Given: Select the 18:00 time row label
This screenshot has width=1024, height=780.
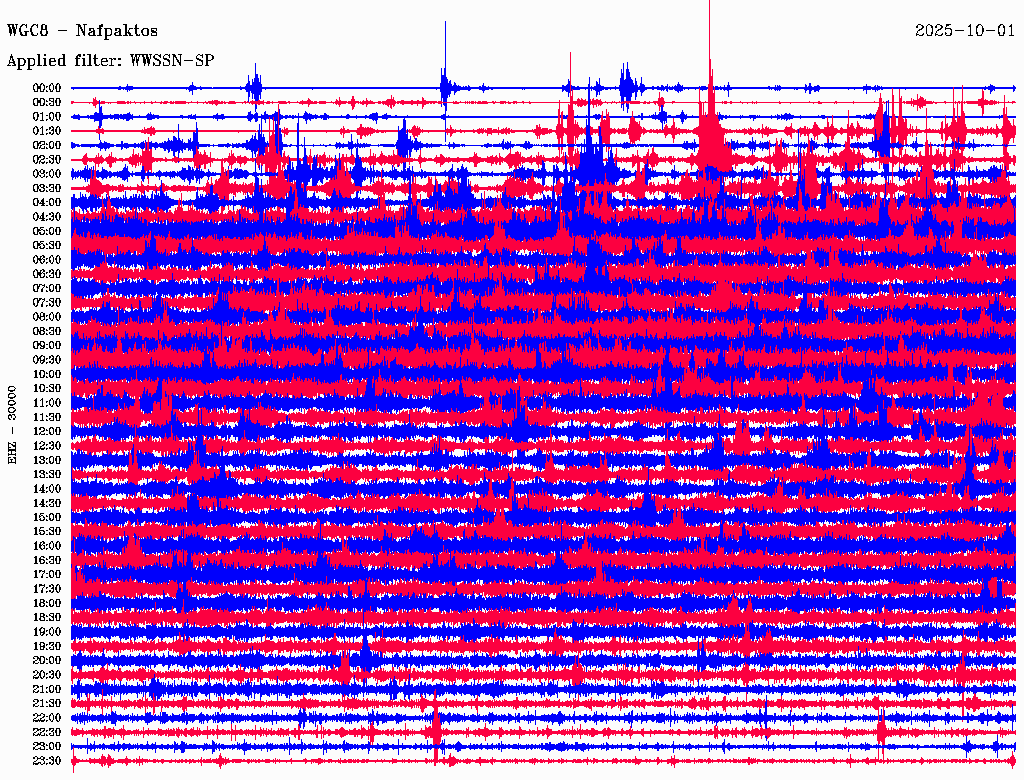Looking at the screenshot, I should (x=47, y=604).
